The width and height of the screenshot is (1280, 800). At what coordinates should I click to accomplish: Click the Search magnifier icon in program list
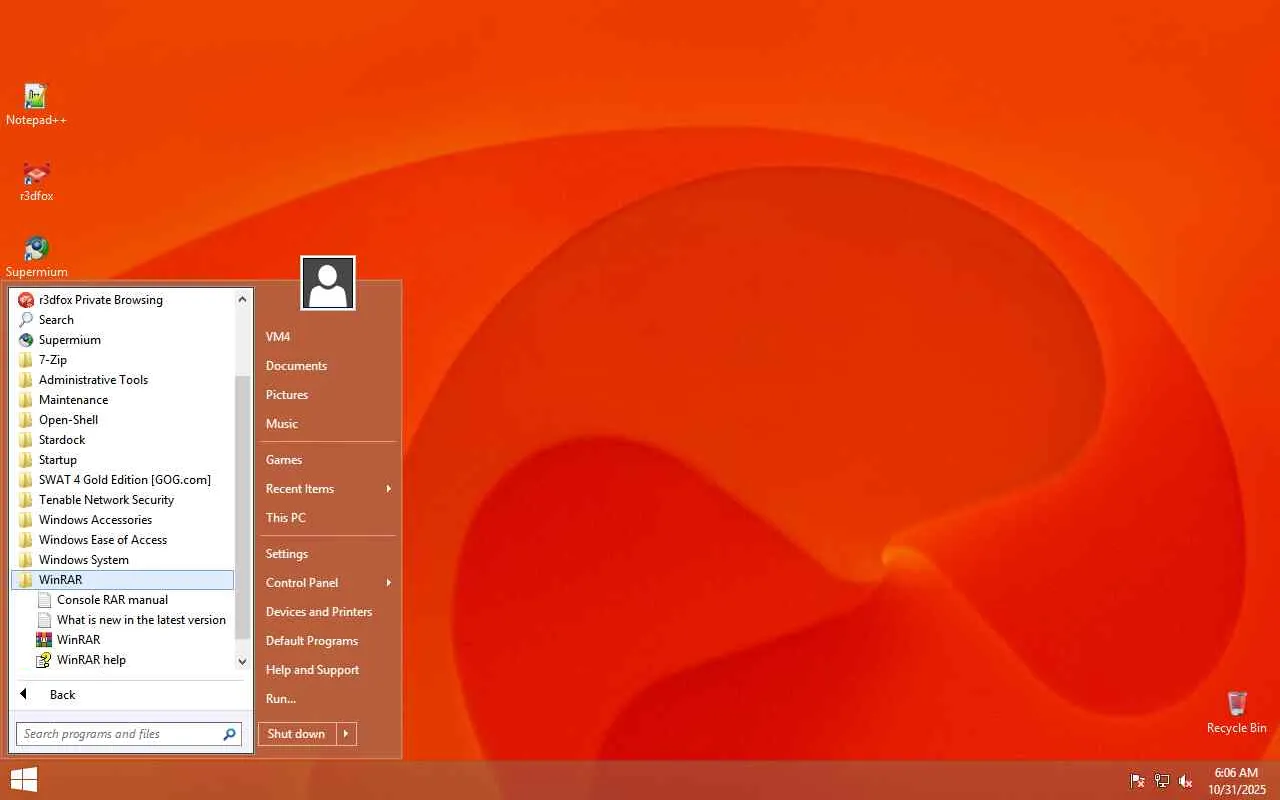[x=26, y=320]
